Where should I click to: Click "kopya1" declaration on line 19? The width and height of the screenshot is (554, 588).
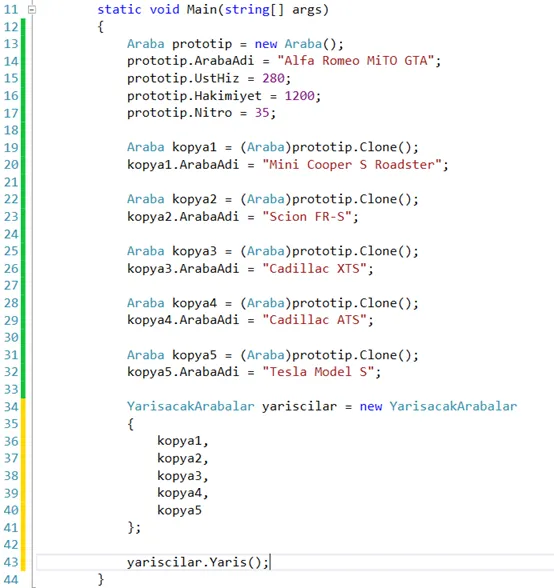[x=194, y=147]
